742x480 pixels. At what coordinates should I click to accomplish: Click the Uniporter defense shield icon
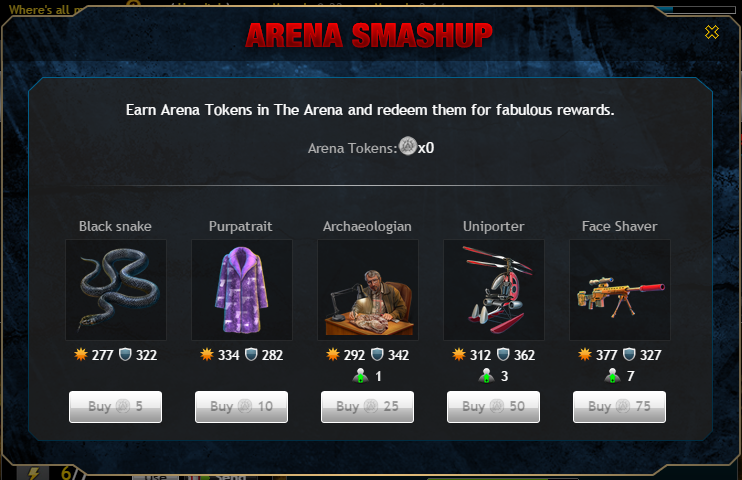click(503, 354)
